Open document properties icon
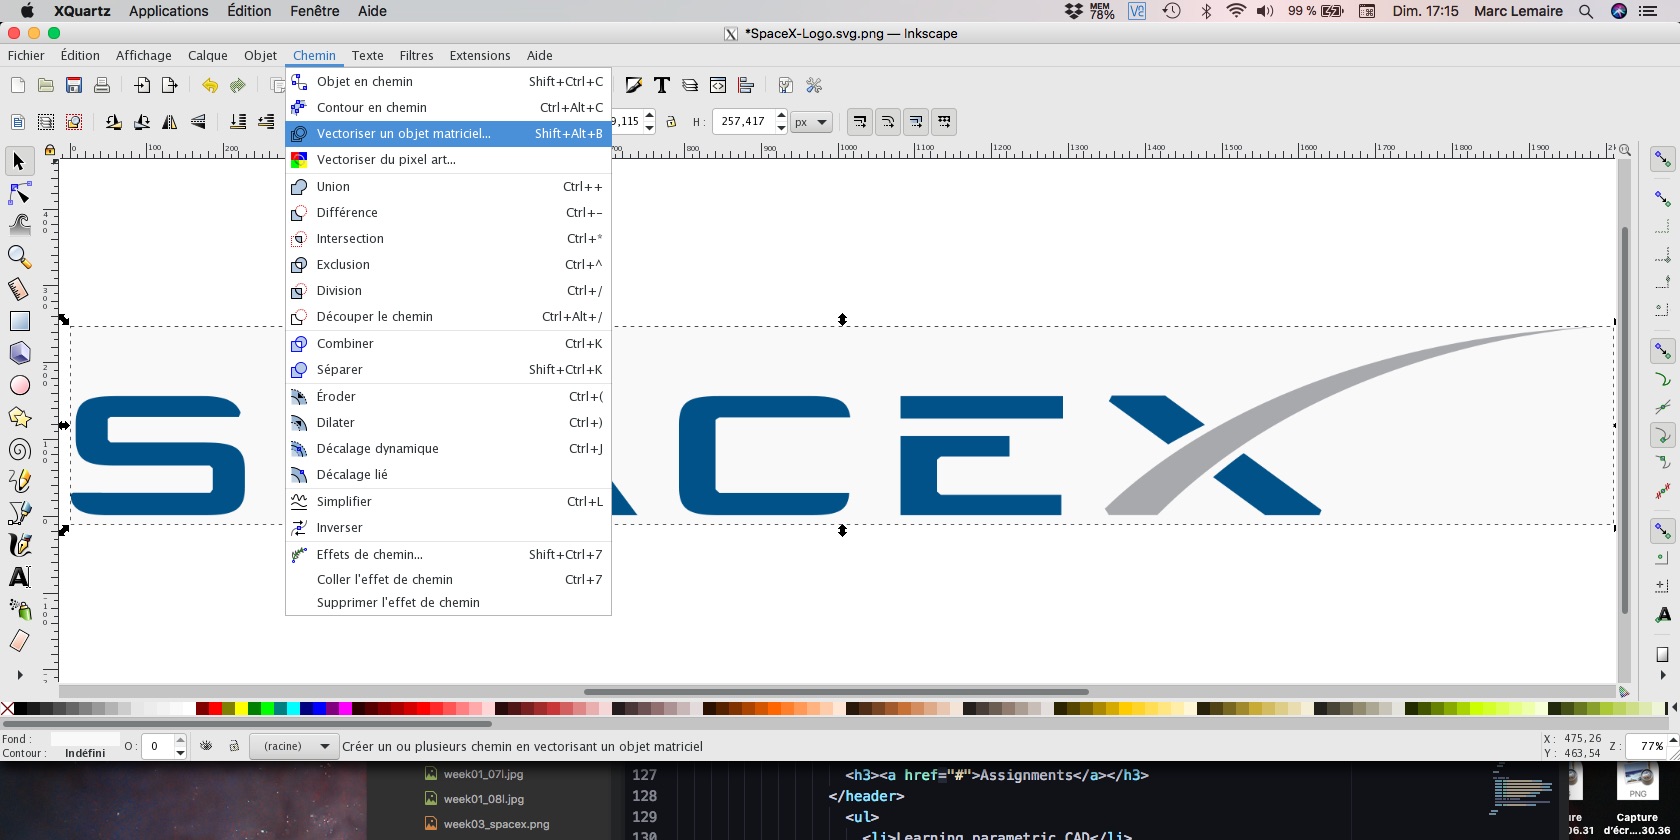The image size is (1680, 840). pyautogui.click(x=786, y=86)
